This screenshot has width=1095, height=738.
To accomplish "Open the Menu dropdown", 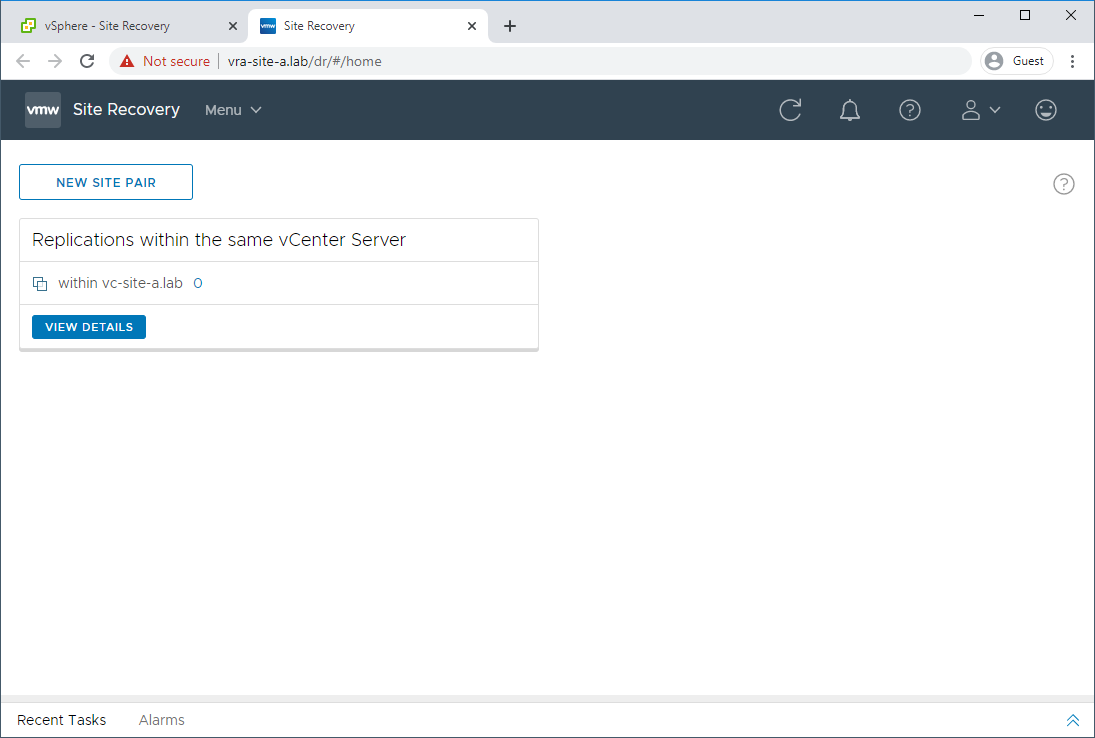I will click(233, 110).
